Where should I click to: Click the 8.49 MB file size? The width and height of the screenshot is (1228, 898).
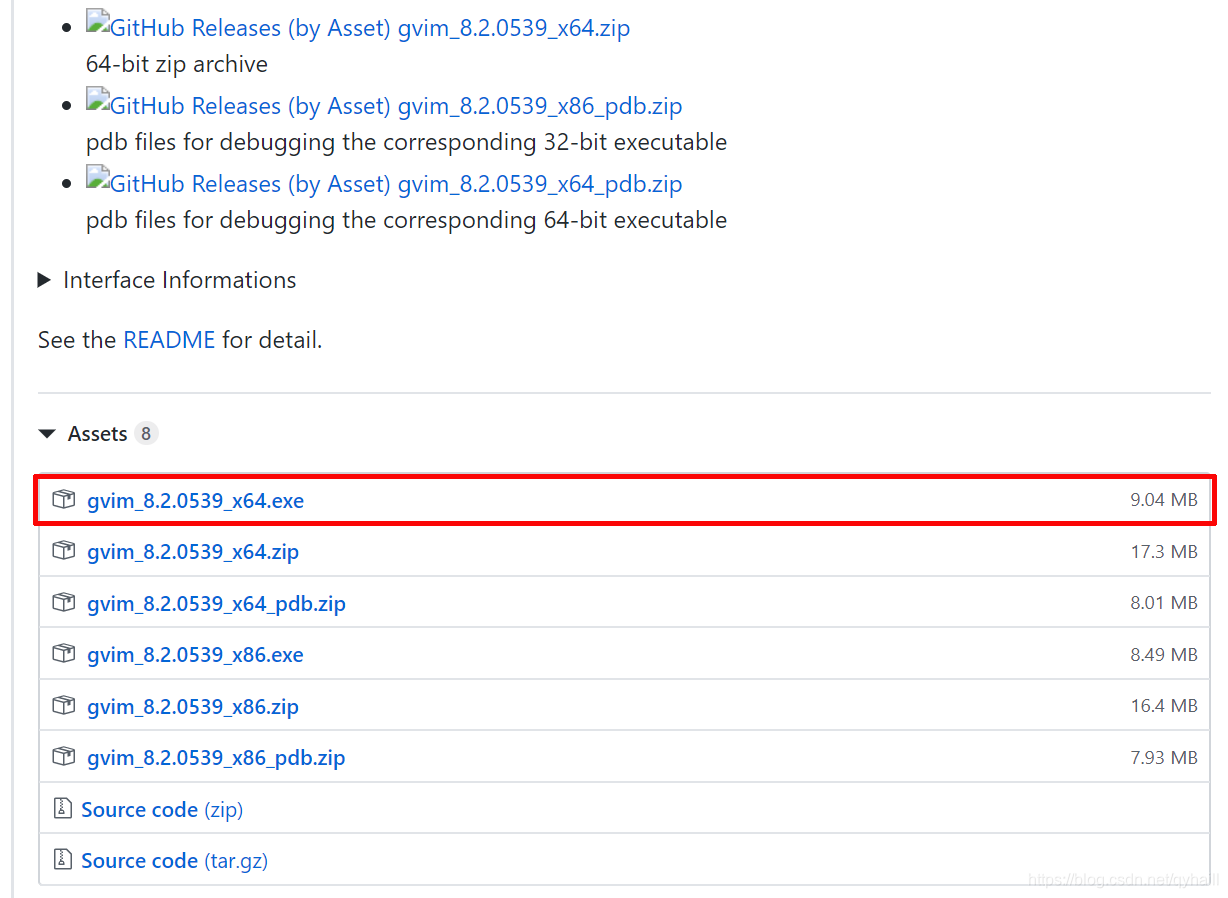(x=1164, y=655)
